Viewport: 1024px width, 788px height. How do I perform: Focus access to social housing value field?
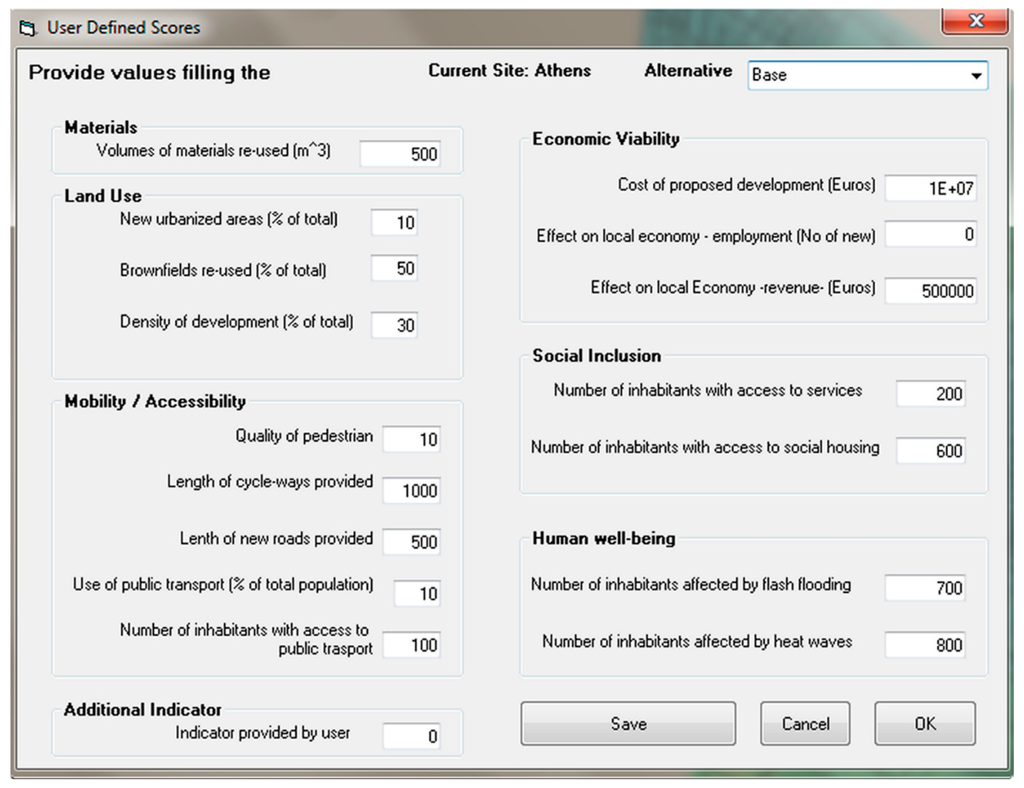[x=931, y=450]
